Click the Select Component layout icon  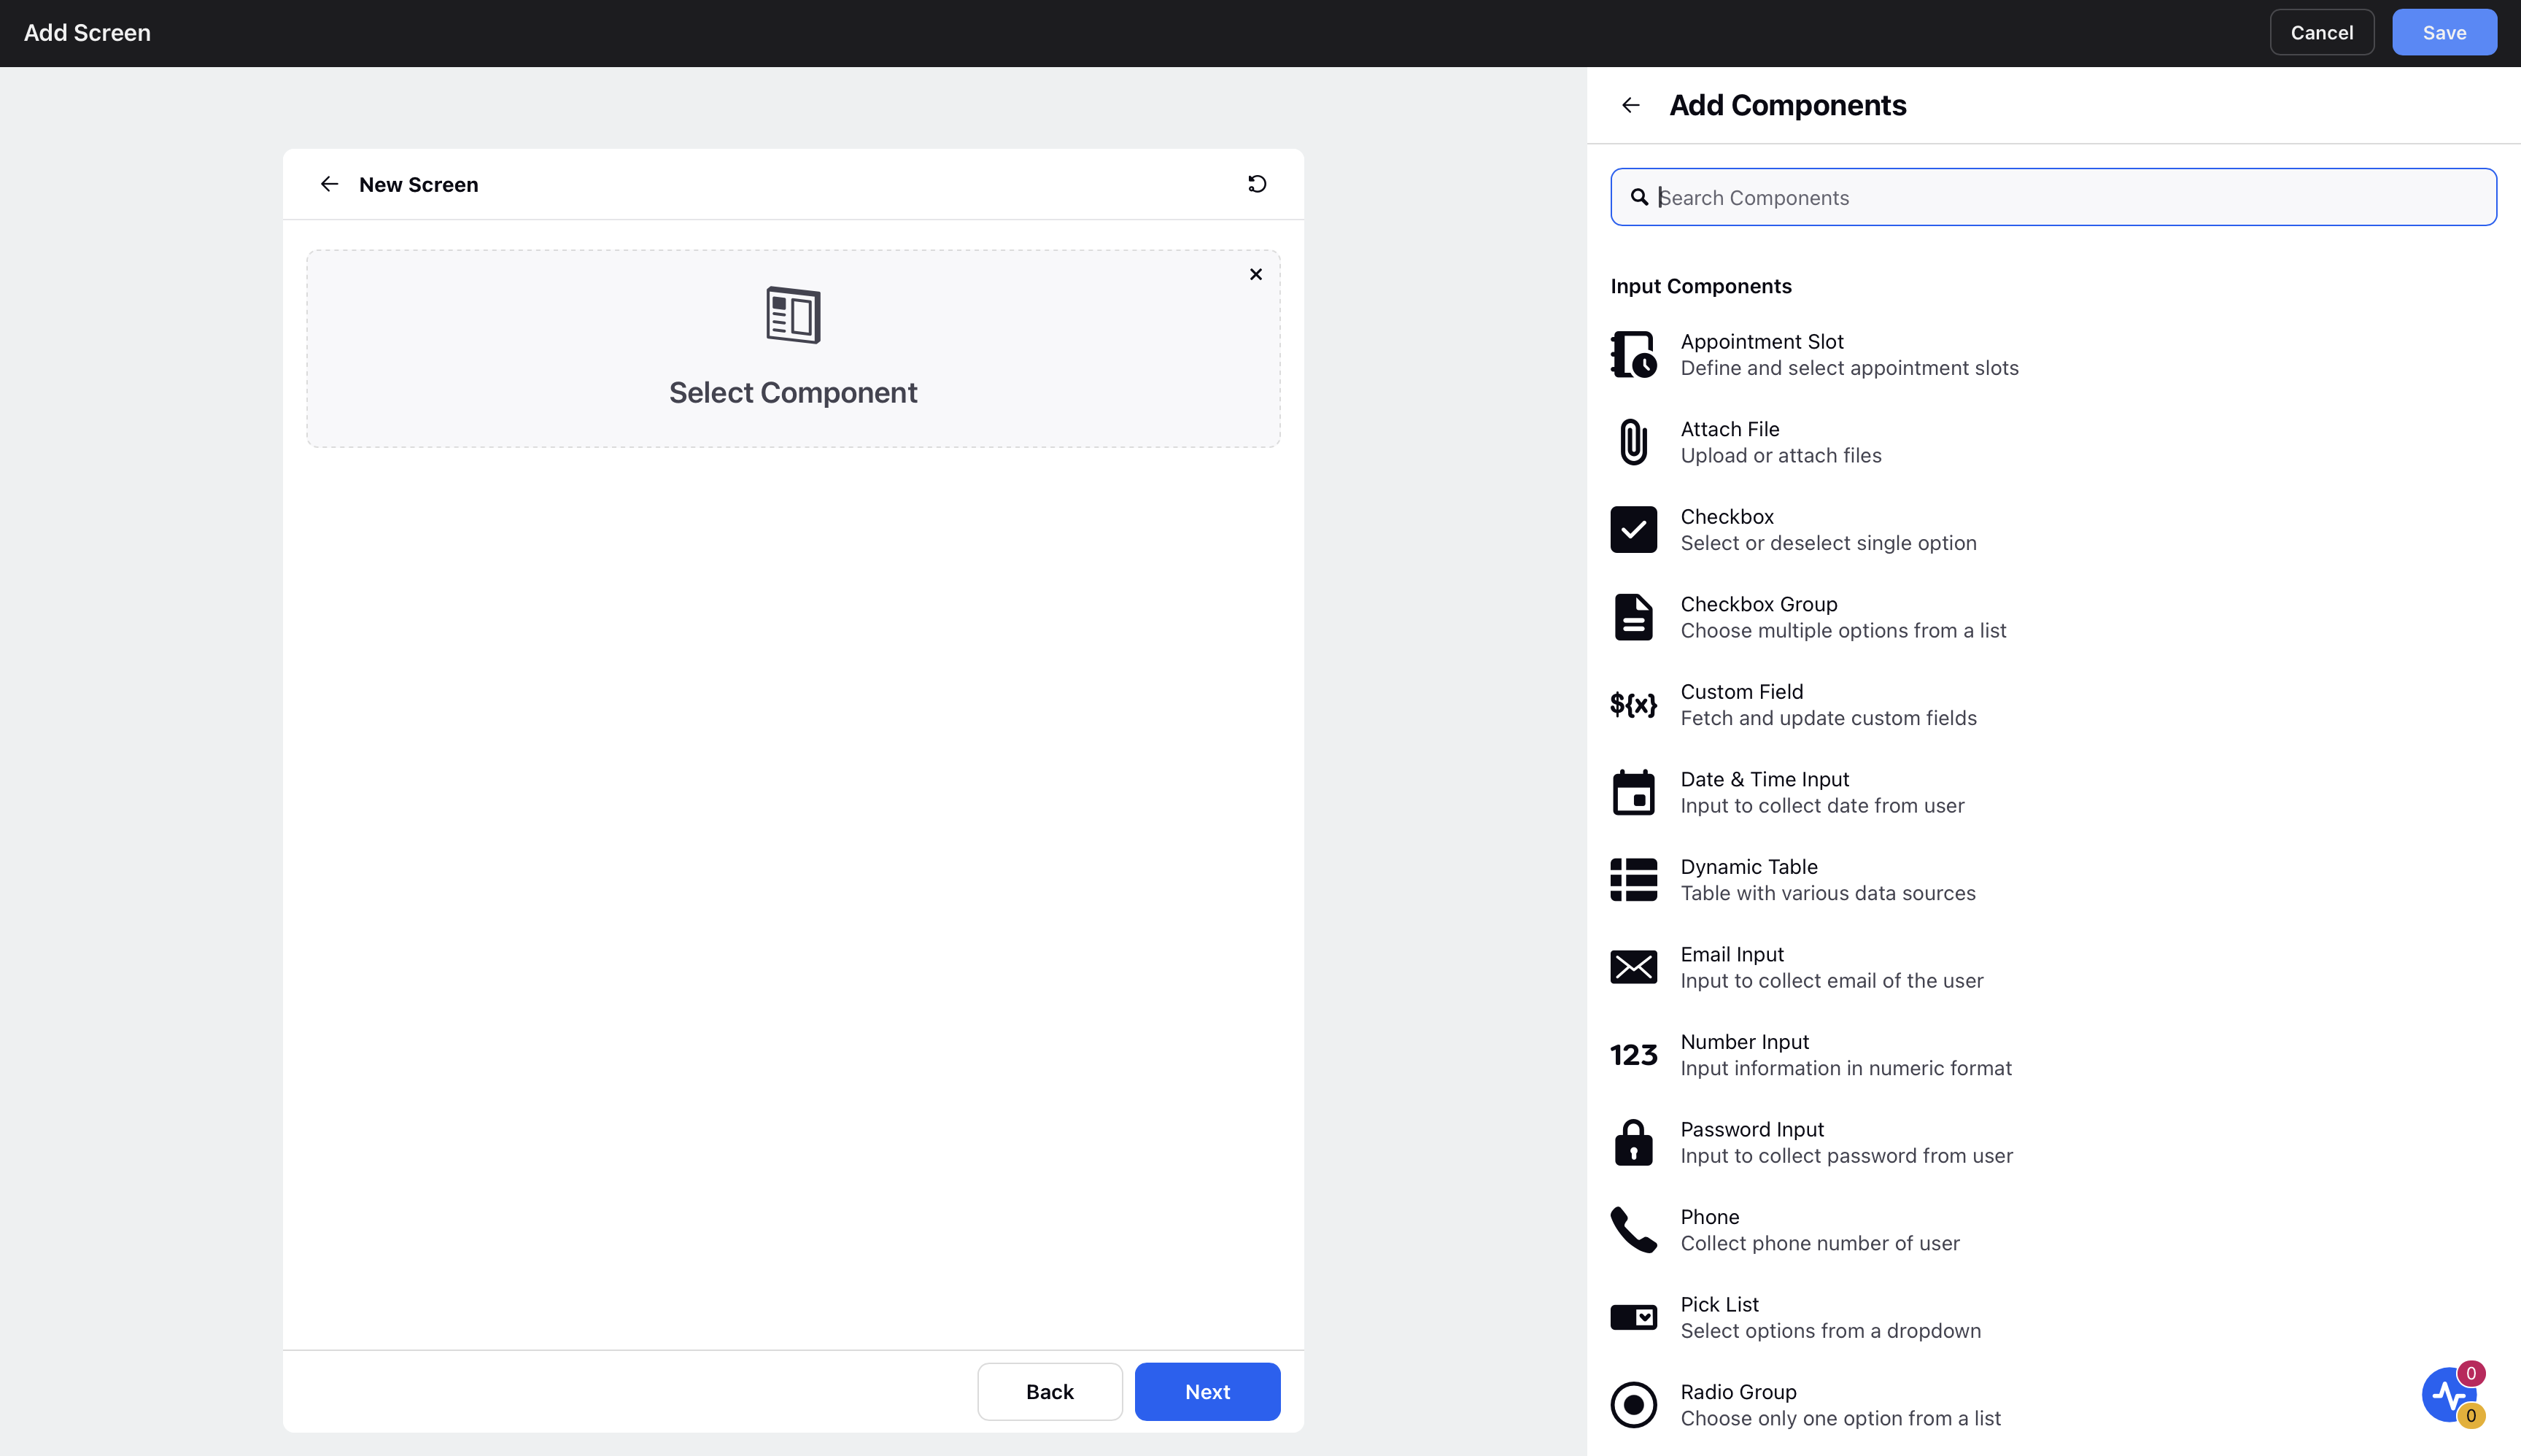(793, 315)
